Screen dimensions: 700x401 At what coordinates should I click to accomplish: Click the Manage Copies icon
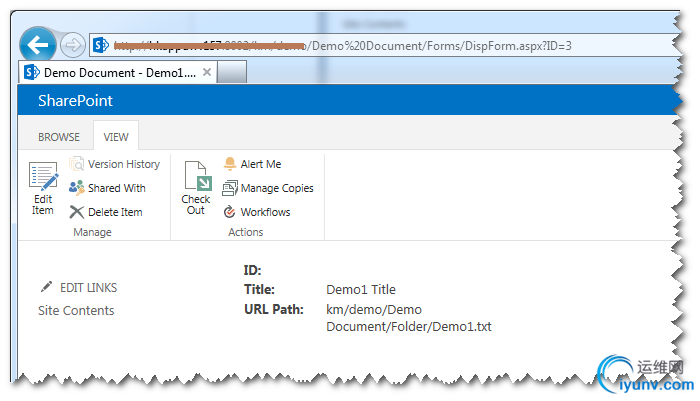[x=230, y=188]
